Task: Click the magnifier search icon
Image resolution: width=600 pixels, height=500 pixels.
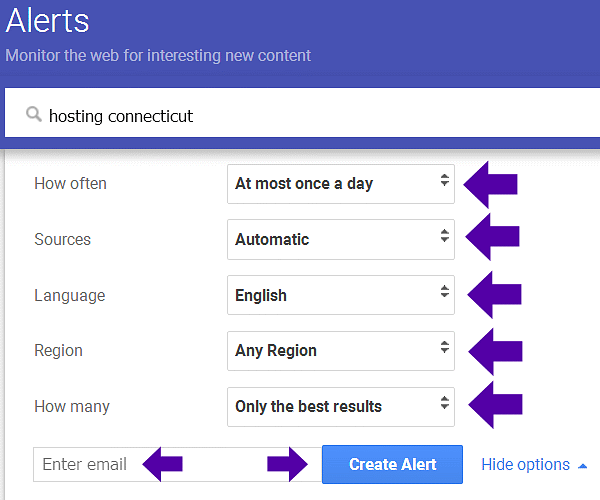Action: pyautogui.click(x=35, y=116)
